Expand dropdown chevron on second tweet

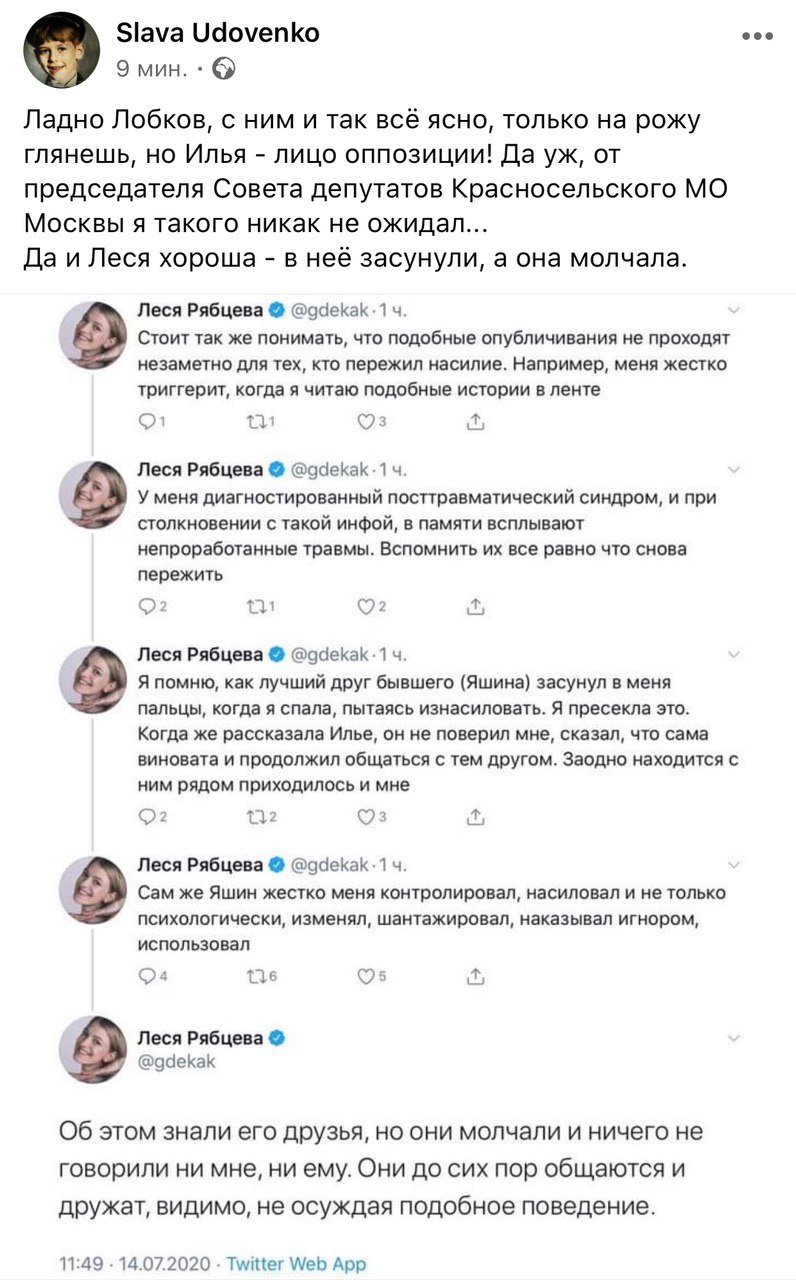point(733,470)
